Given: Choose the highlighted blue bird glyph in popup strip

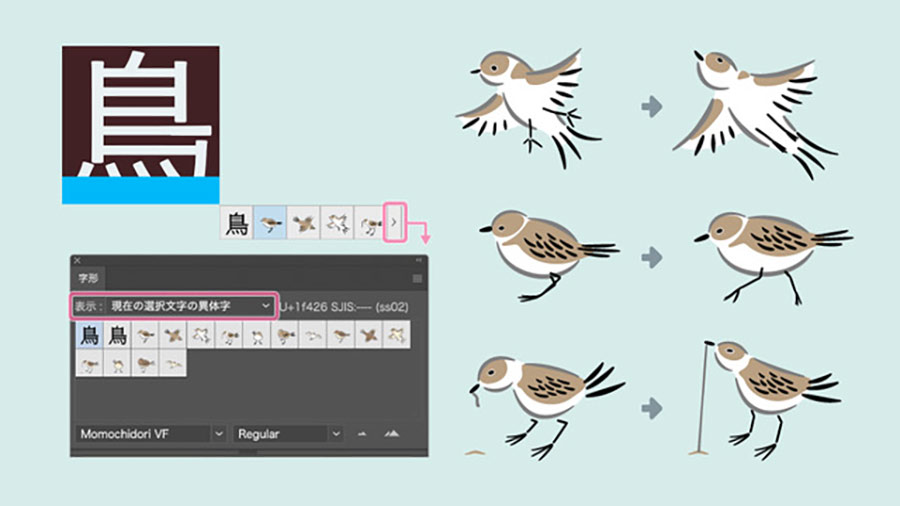Looking at the screenshot, I should pos(270,223).
